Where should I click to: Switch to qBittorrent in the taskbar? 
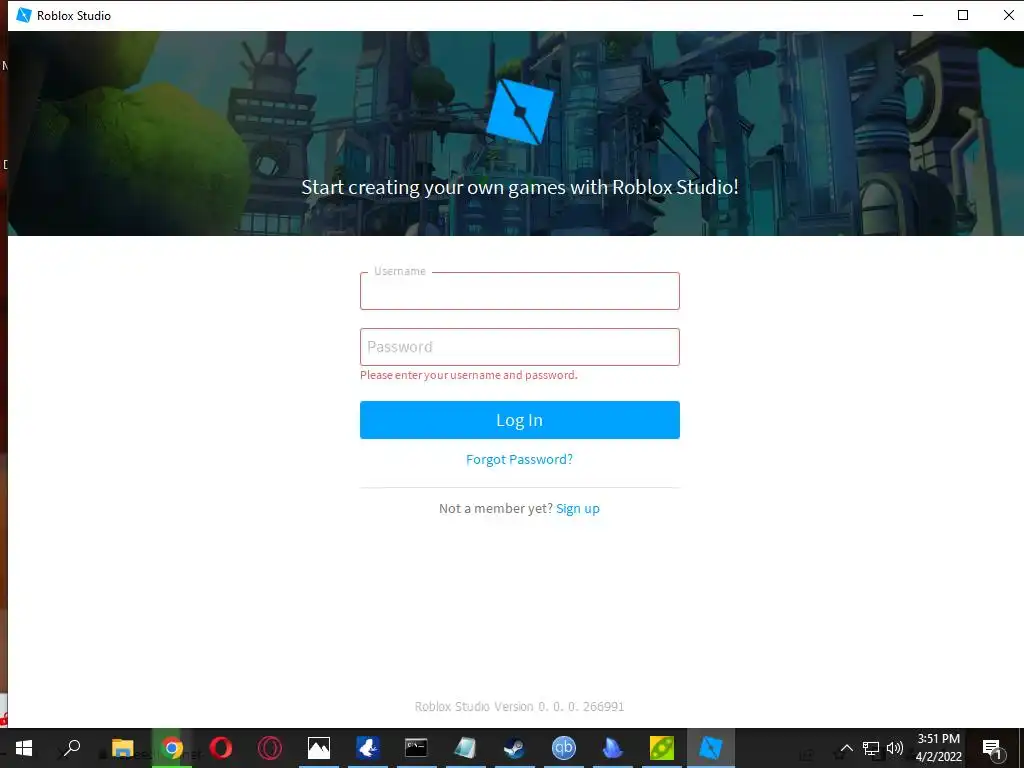[564, 748]
